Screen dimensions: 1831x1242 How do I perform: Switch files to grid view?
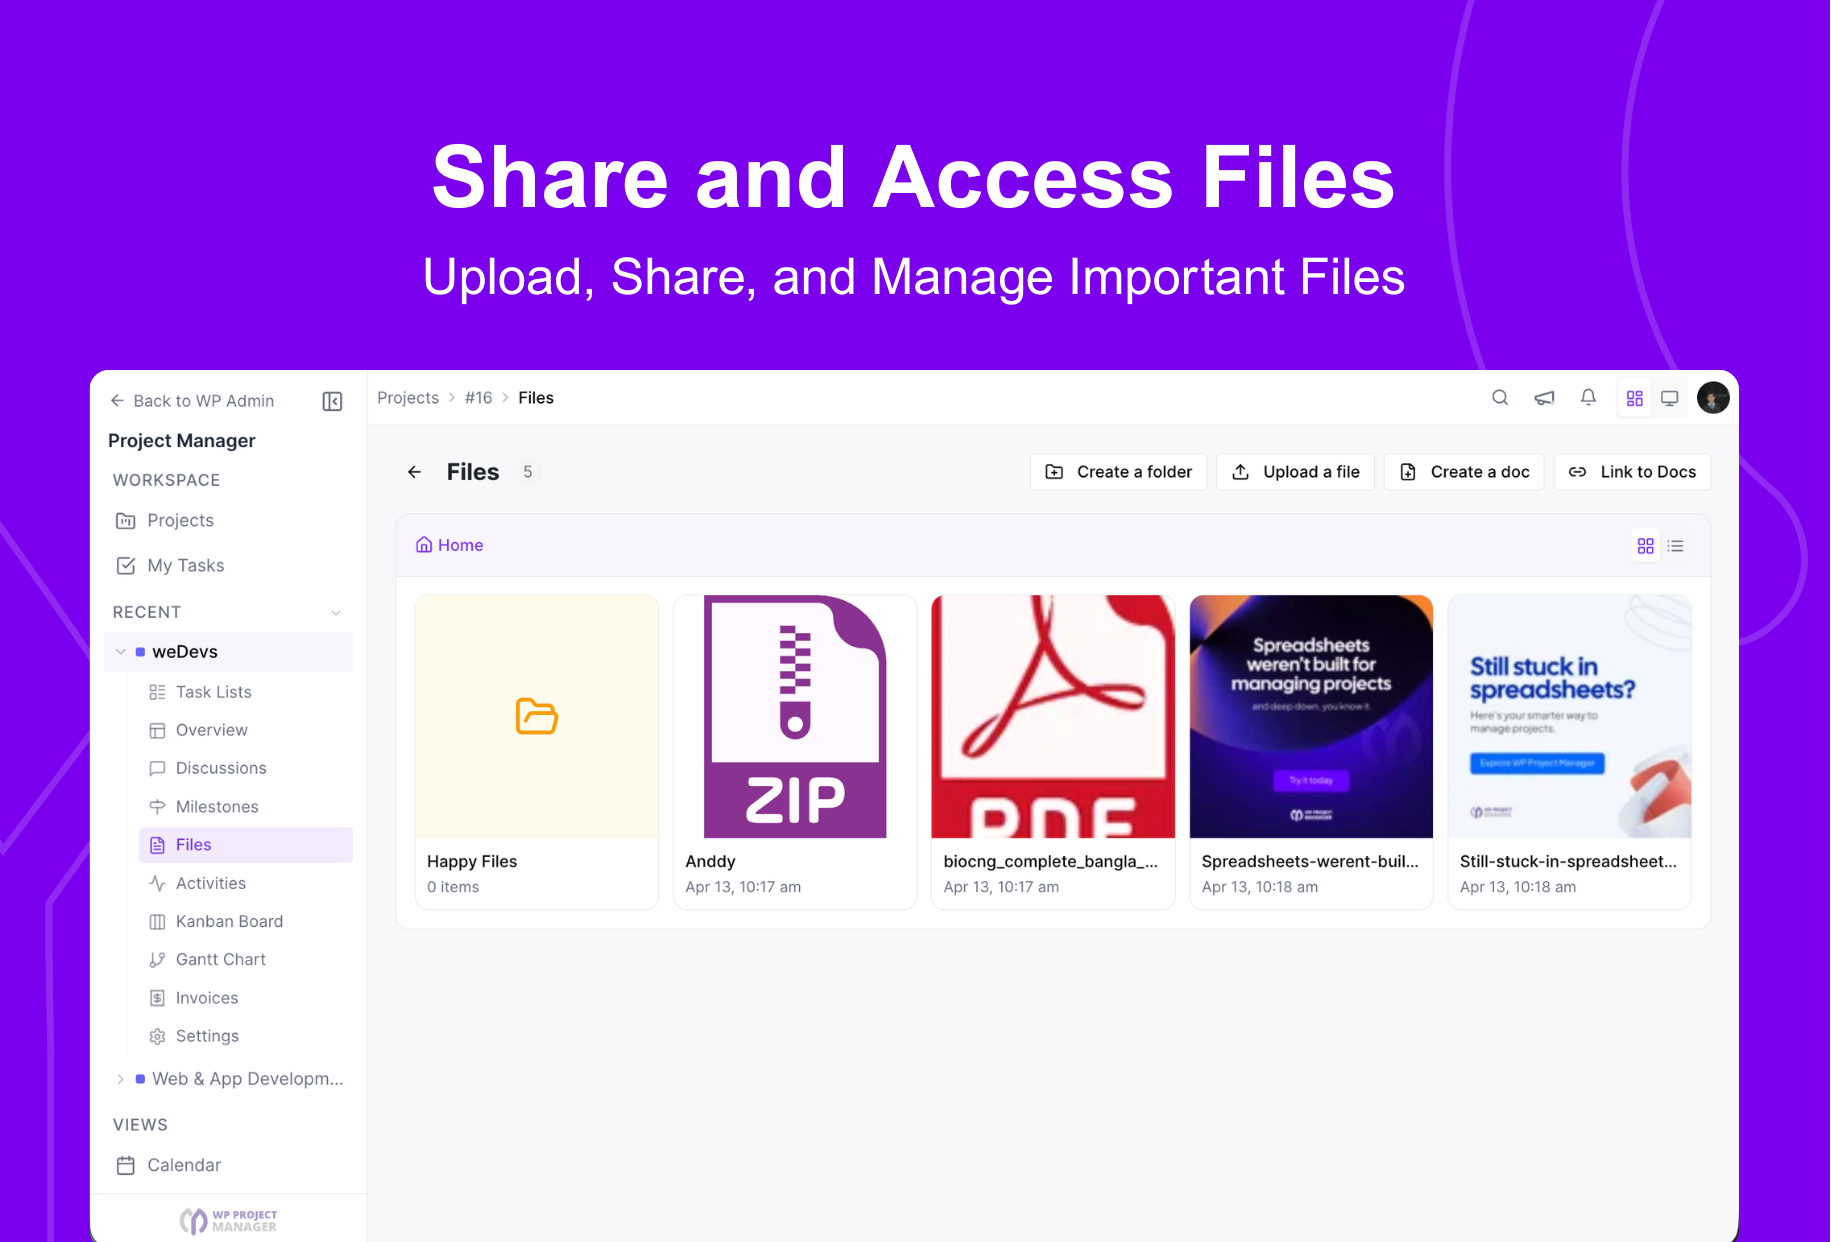pos(1646,546)
